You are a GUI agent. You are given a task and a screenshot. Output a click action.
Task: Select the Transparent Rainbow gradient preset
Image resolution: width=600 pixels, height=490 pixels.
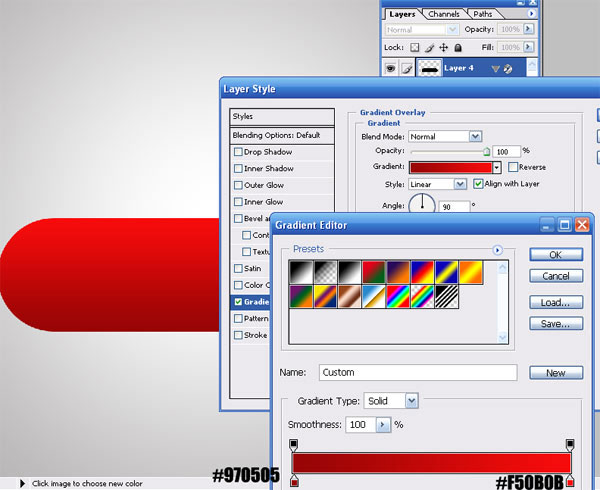[422, 296]
